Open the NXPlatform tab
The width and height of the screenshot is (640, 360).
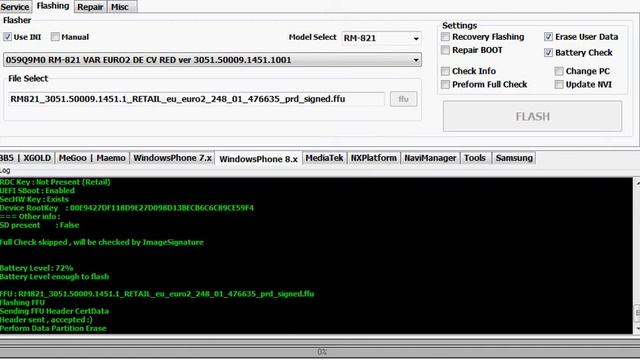pos(373,158)
